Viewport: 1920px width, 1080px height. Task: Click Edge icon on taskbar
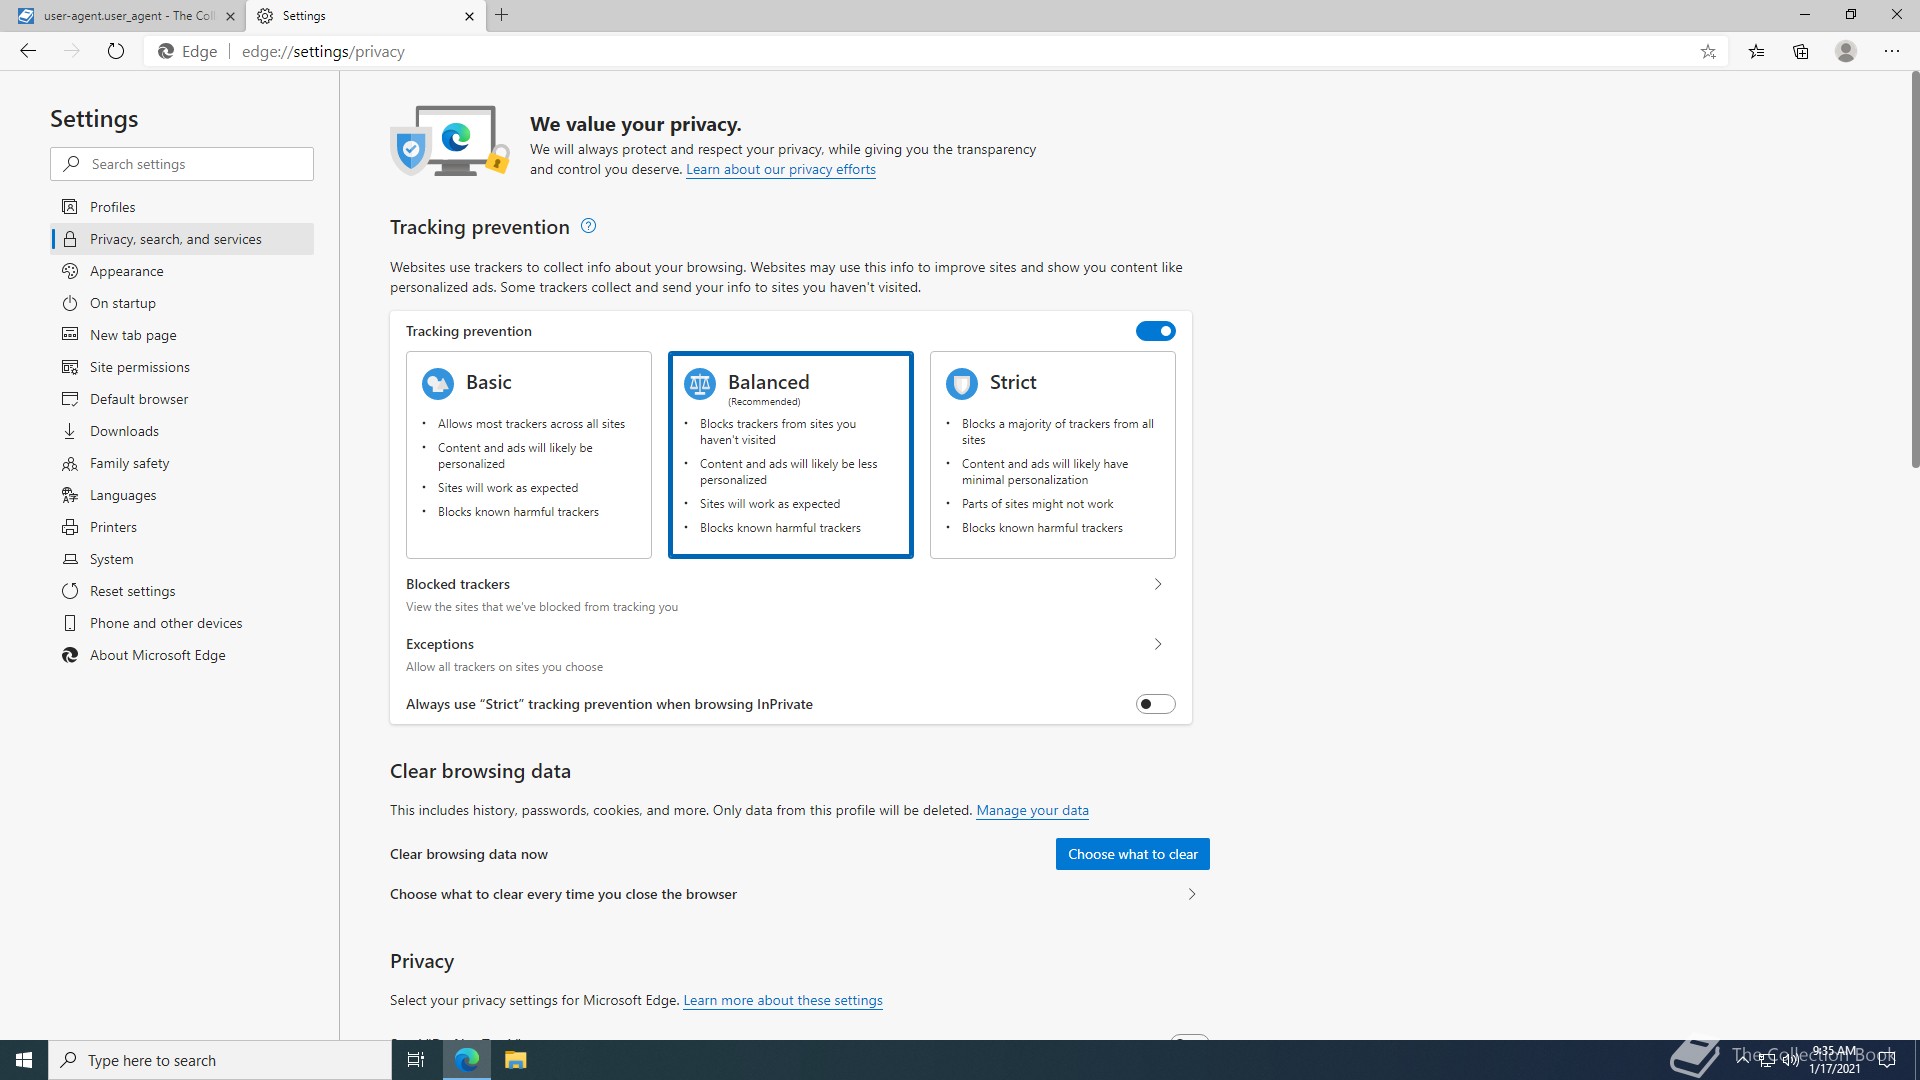(x=467, y=1060)
